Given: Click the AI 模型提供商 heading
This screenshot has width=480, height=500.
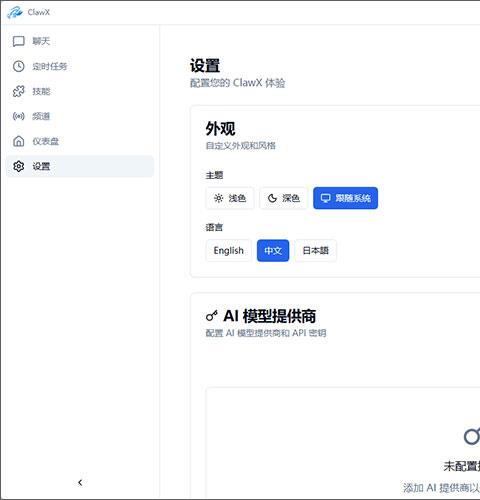Looking at the screenshot, I should coord(270,316).
